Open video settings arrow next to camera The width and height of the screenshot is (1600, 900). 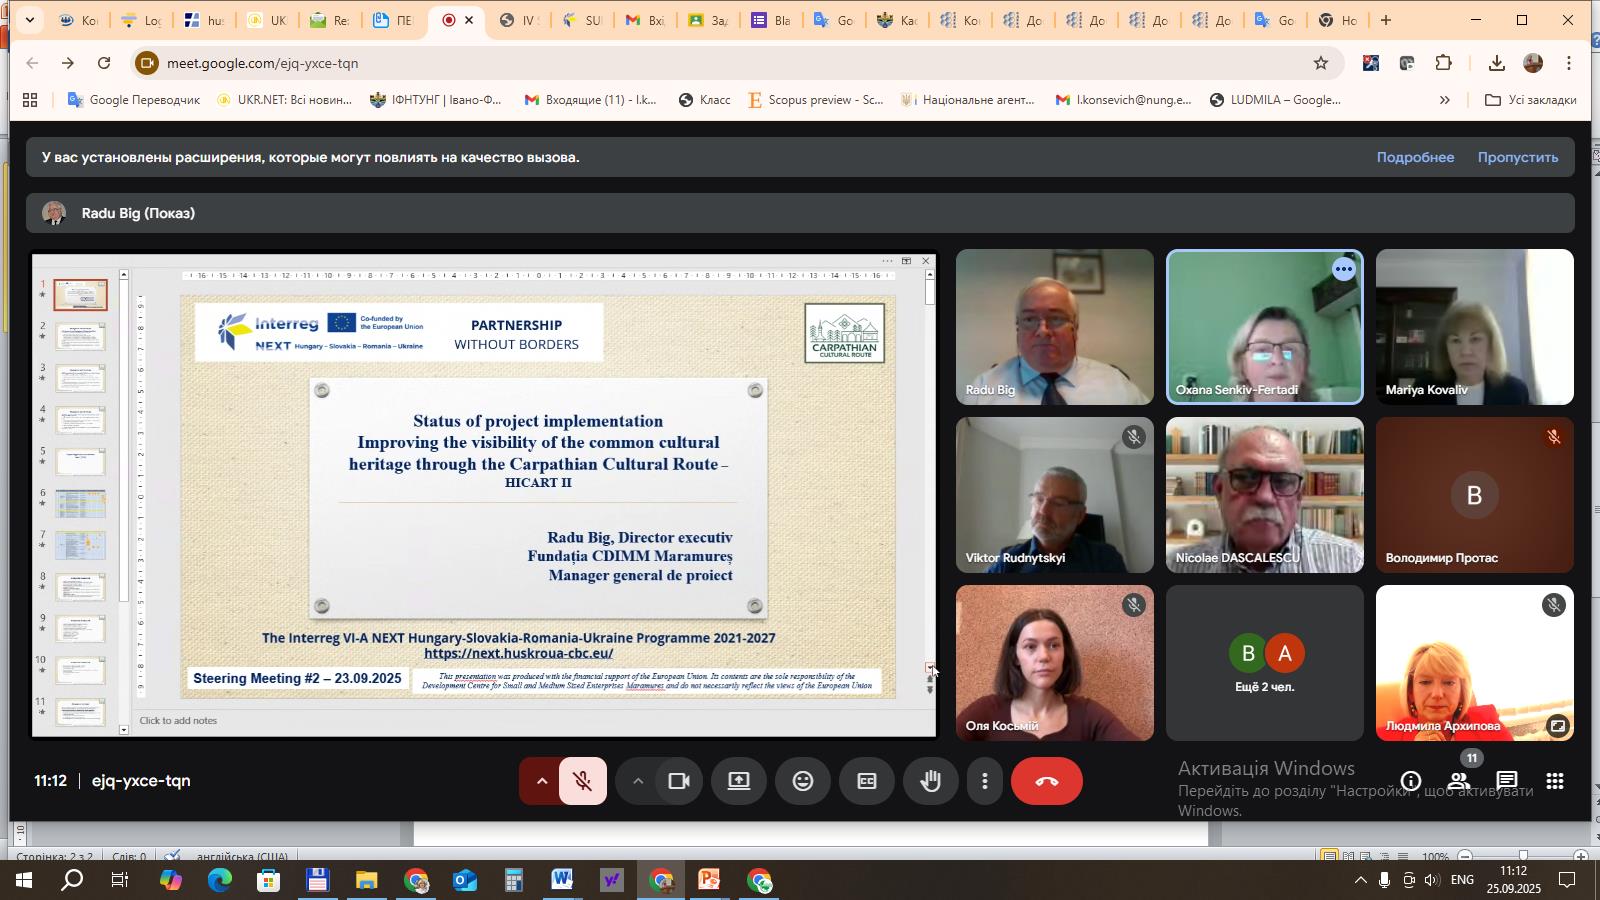coord(637,782)
